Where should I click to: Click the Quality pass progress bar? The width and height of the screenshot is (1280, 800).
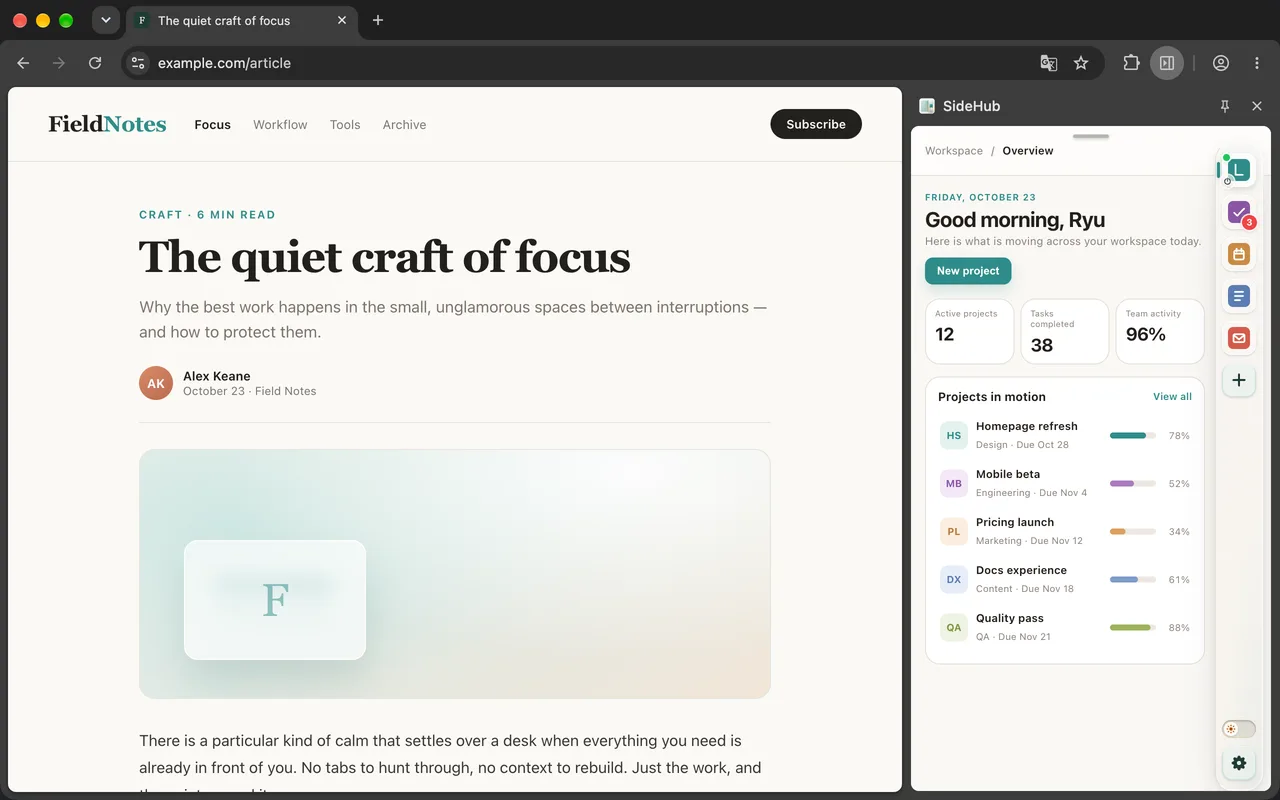click(x=1133, y=628)
